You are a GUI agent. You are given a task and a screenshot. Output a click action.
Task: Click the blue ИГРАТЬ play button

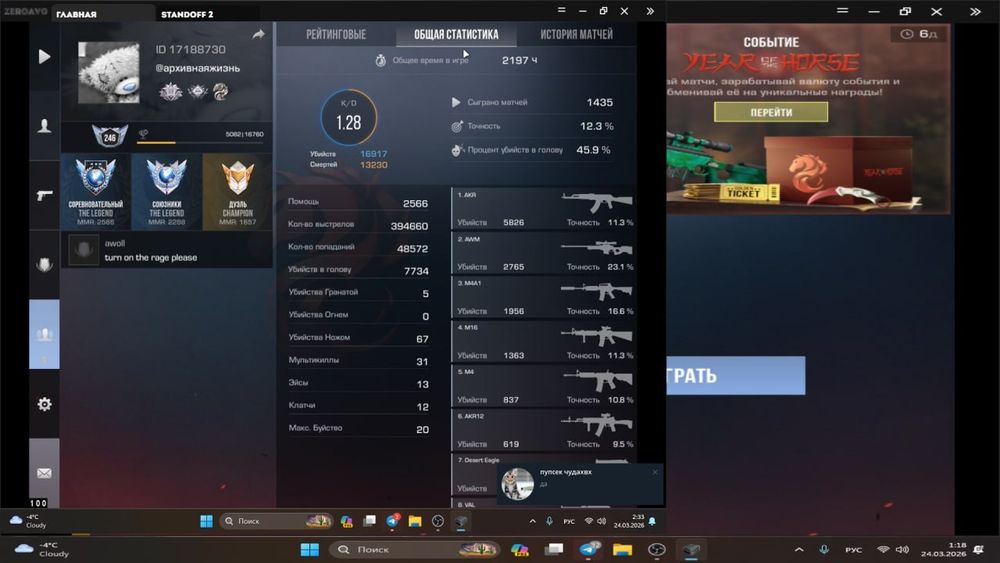[736, 376]
